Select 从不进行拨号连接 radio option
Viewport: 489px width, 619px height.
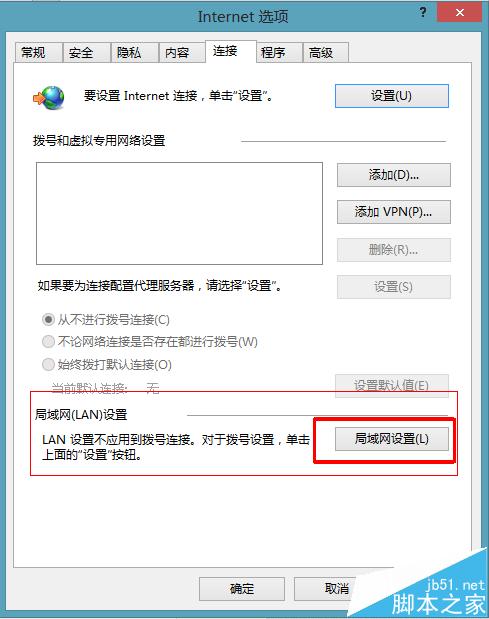[48, 319]
